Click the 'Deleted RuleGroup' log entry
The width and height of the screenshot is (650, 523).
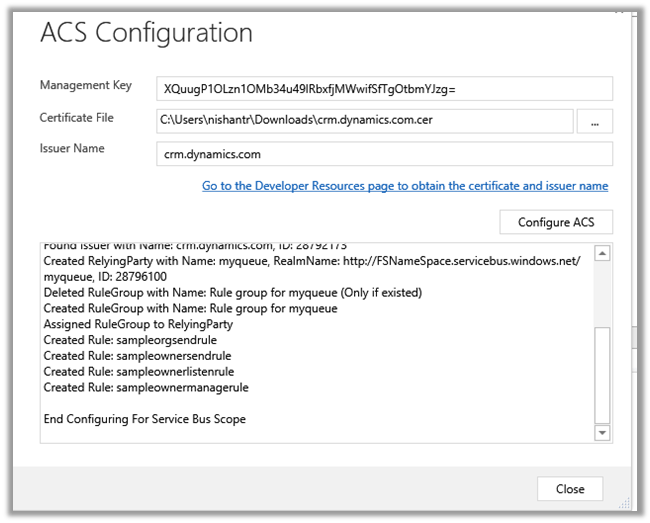pyautogui.click(x=233, y=293)
